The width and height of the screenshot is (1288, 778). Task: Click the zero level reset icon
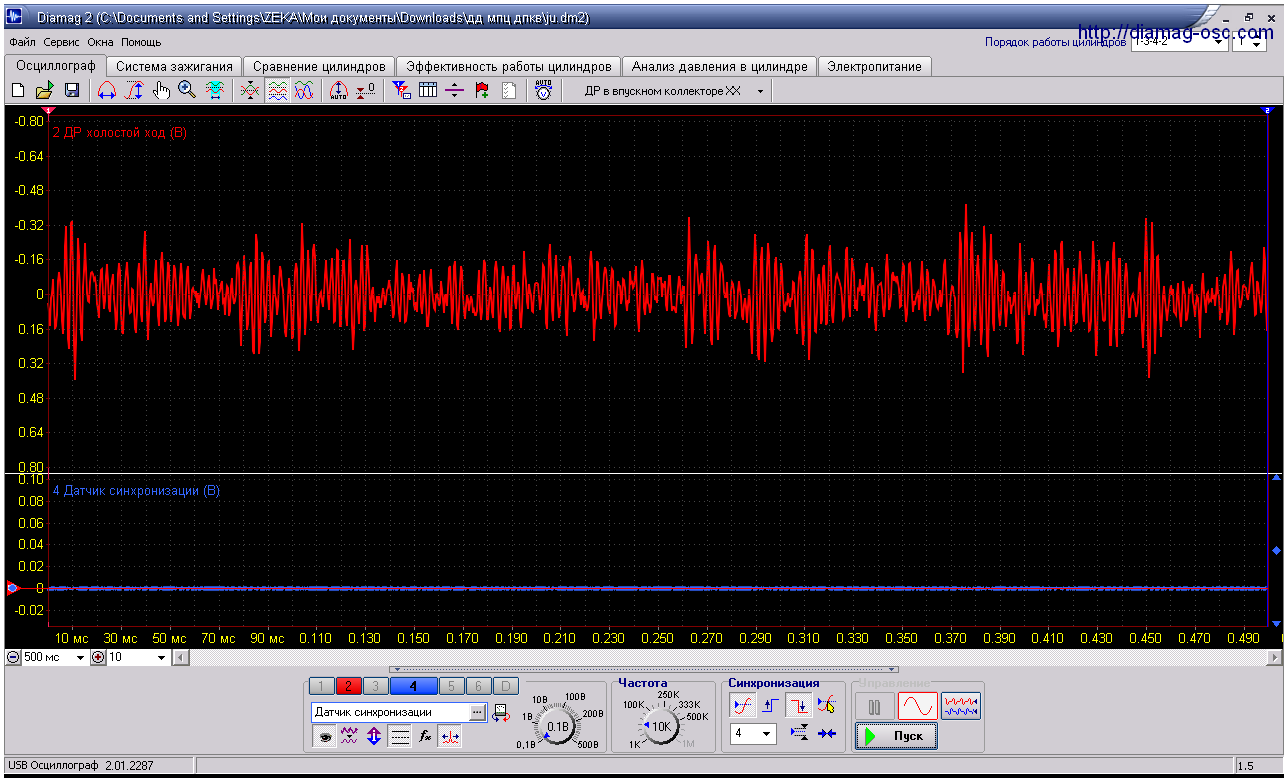click(366, 91)
